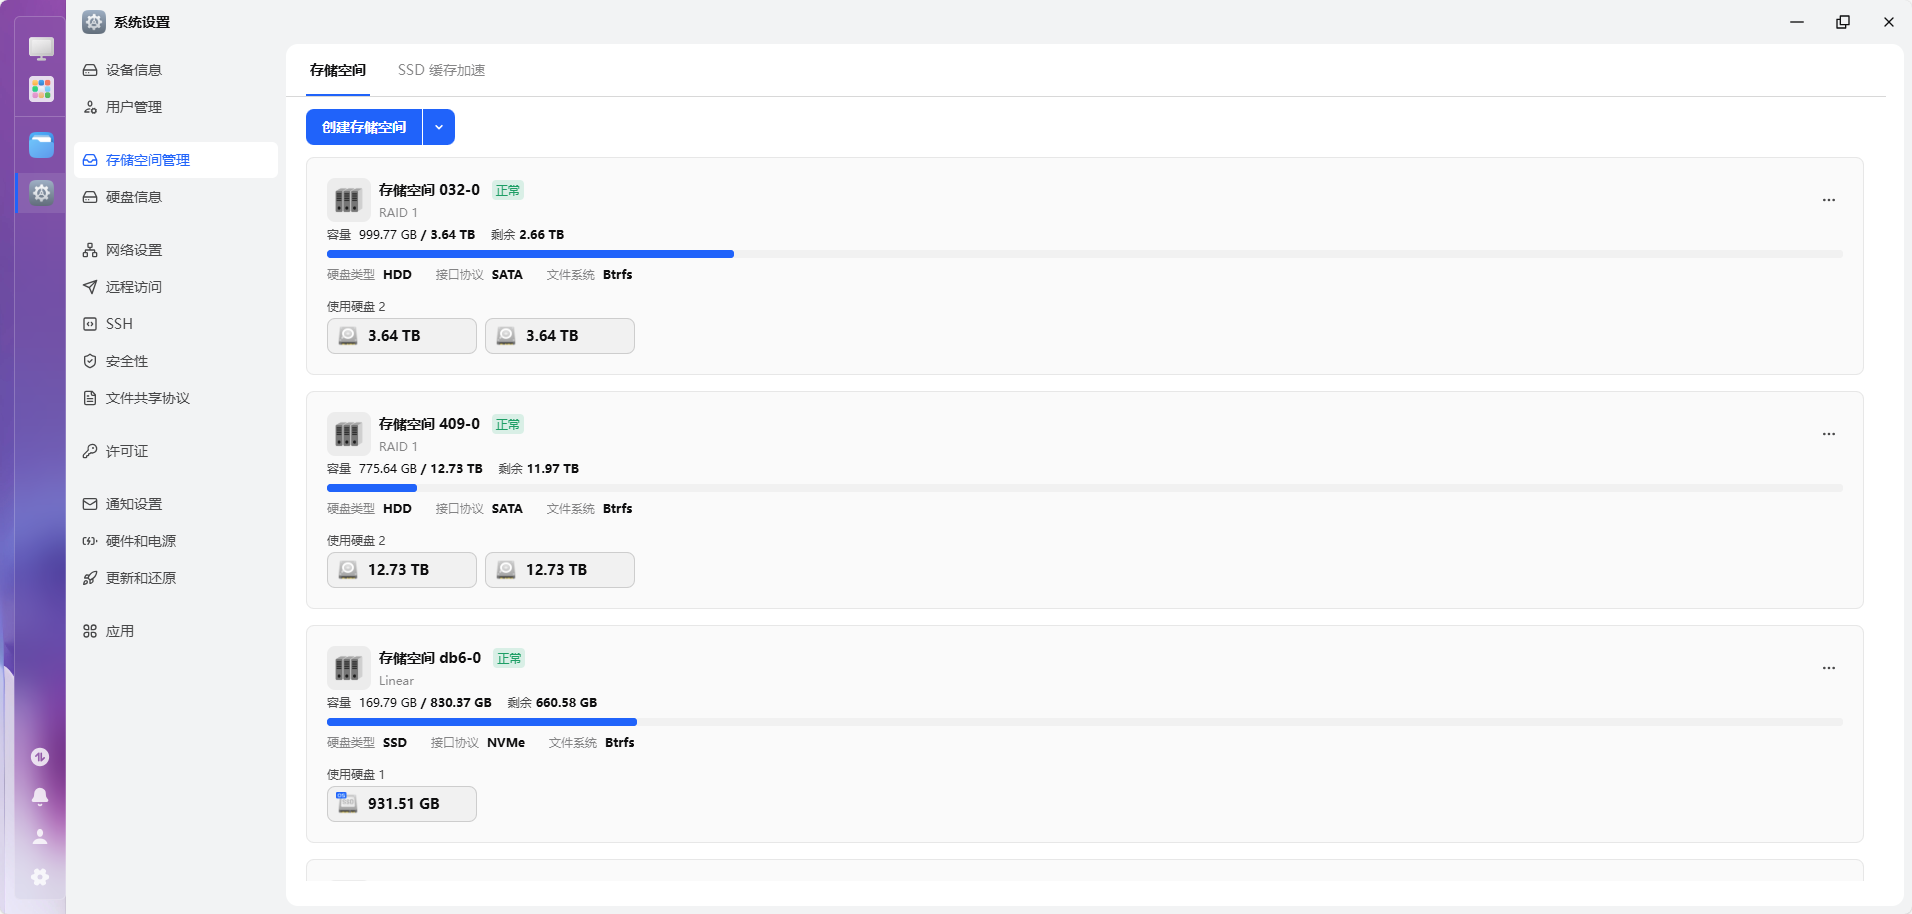This screenshot has width=1912, height=914.
Task: Open the user profile icon in dock
Action: click(x=40, y=837)
